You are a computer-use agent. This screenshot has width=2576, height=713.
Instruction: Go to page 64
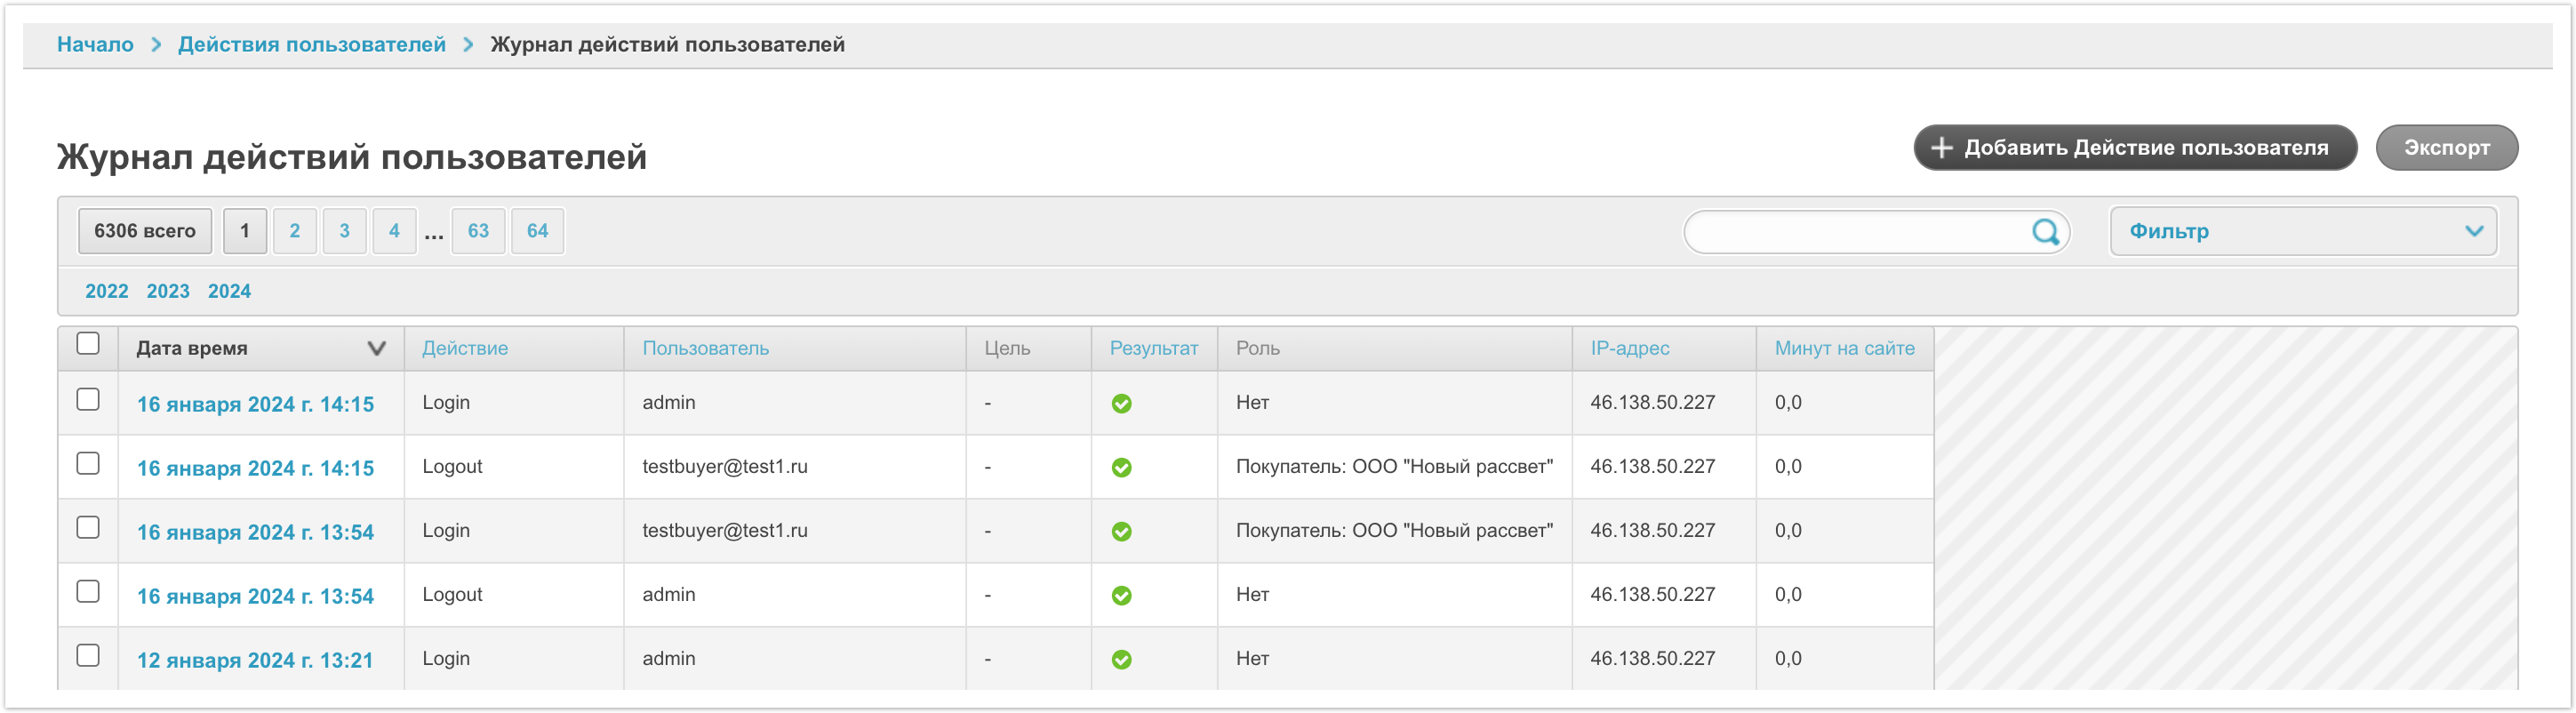[537, 232]
